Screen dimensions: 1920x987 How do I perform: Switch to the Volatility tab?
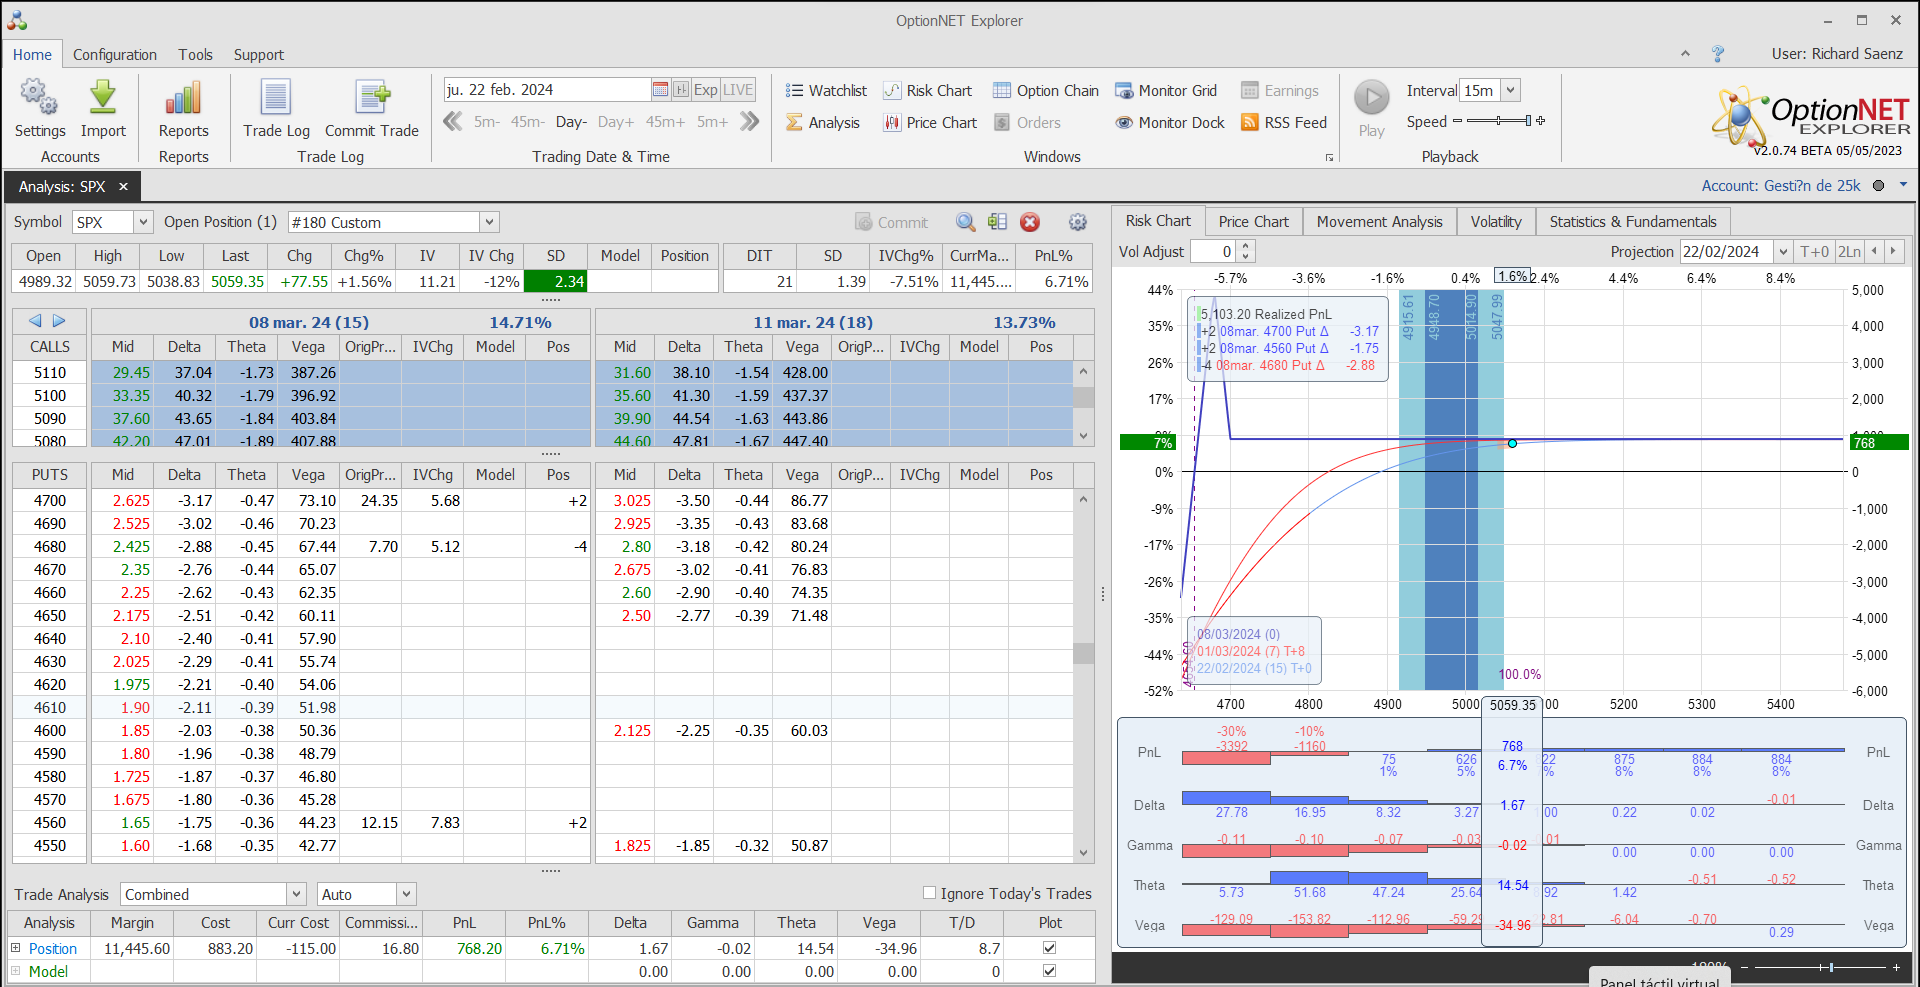coord(1495,222)
